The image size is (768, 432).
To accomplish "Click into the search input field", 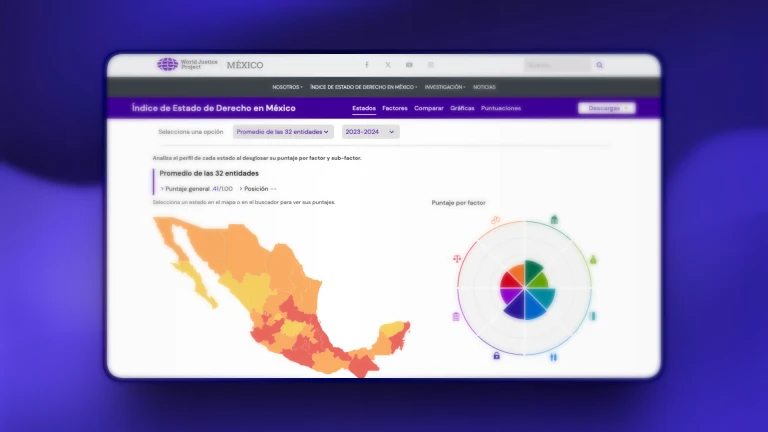I will [x=557, y=65].
